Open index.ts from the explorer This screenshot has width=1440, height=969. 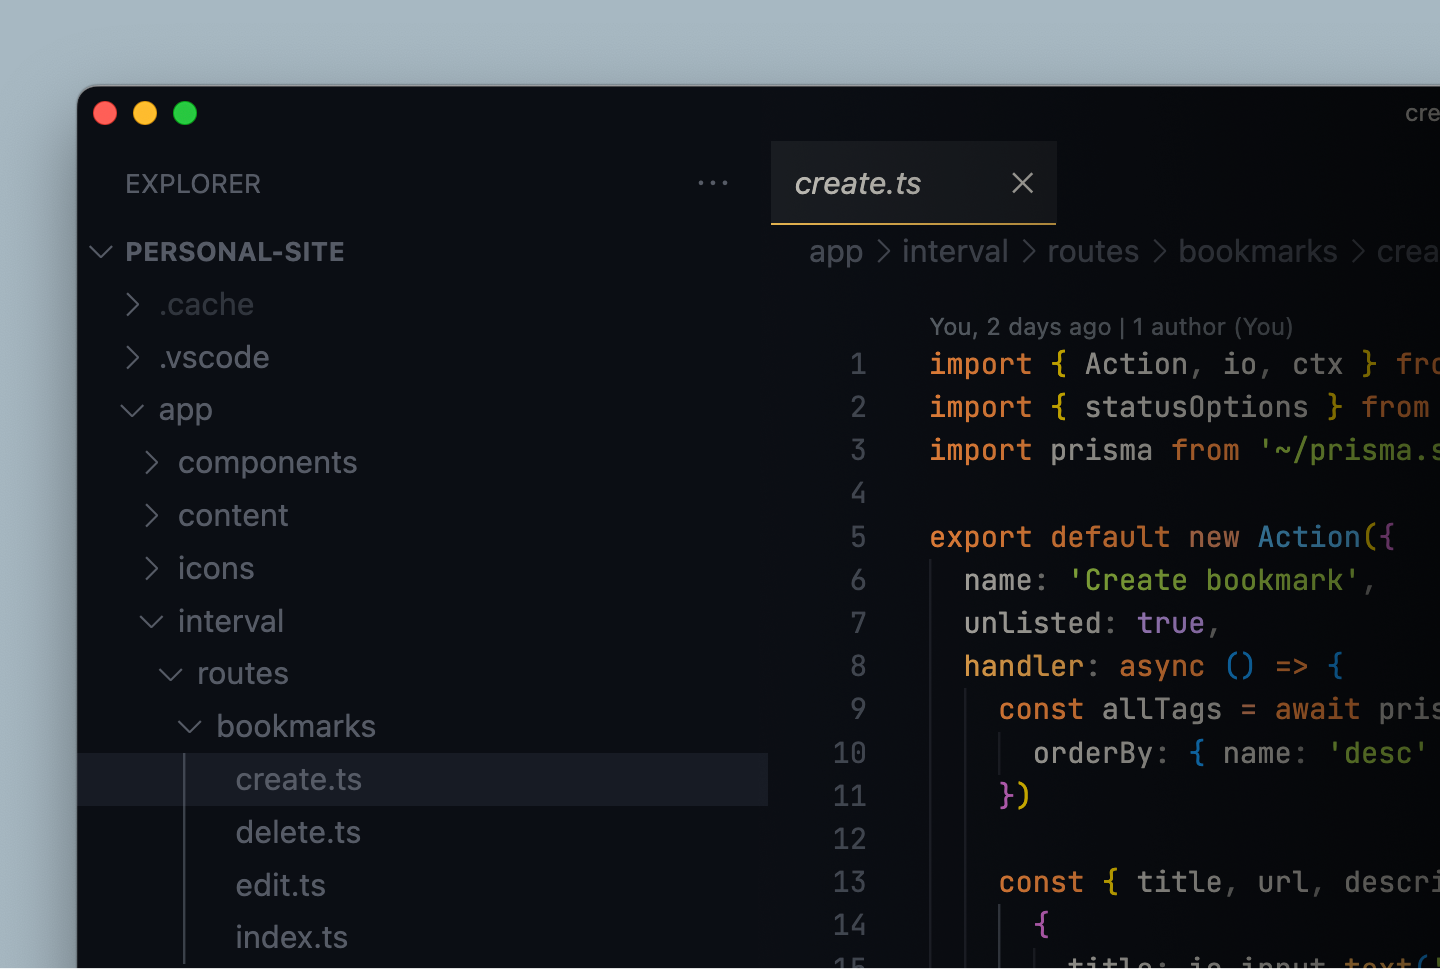point(292,937)
